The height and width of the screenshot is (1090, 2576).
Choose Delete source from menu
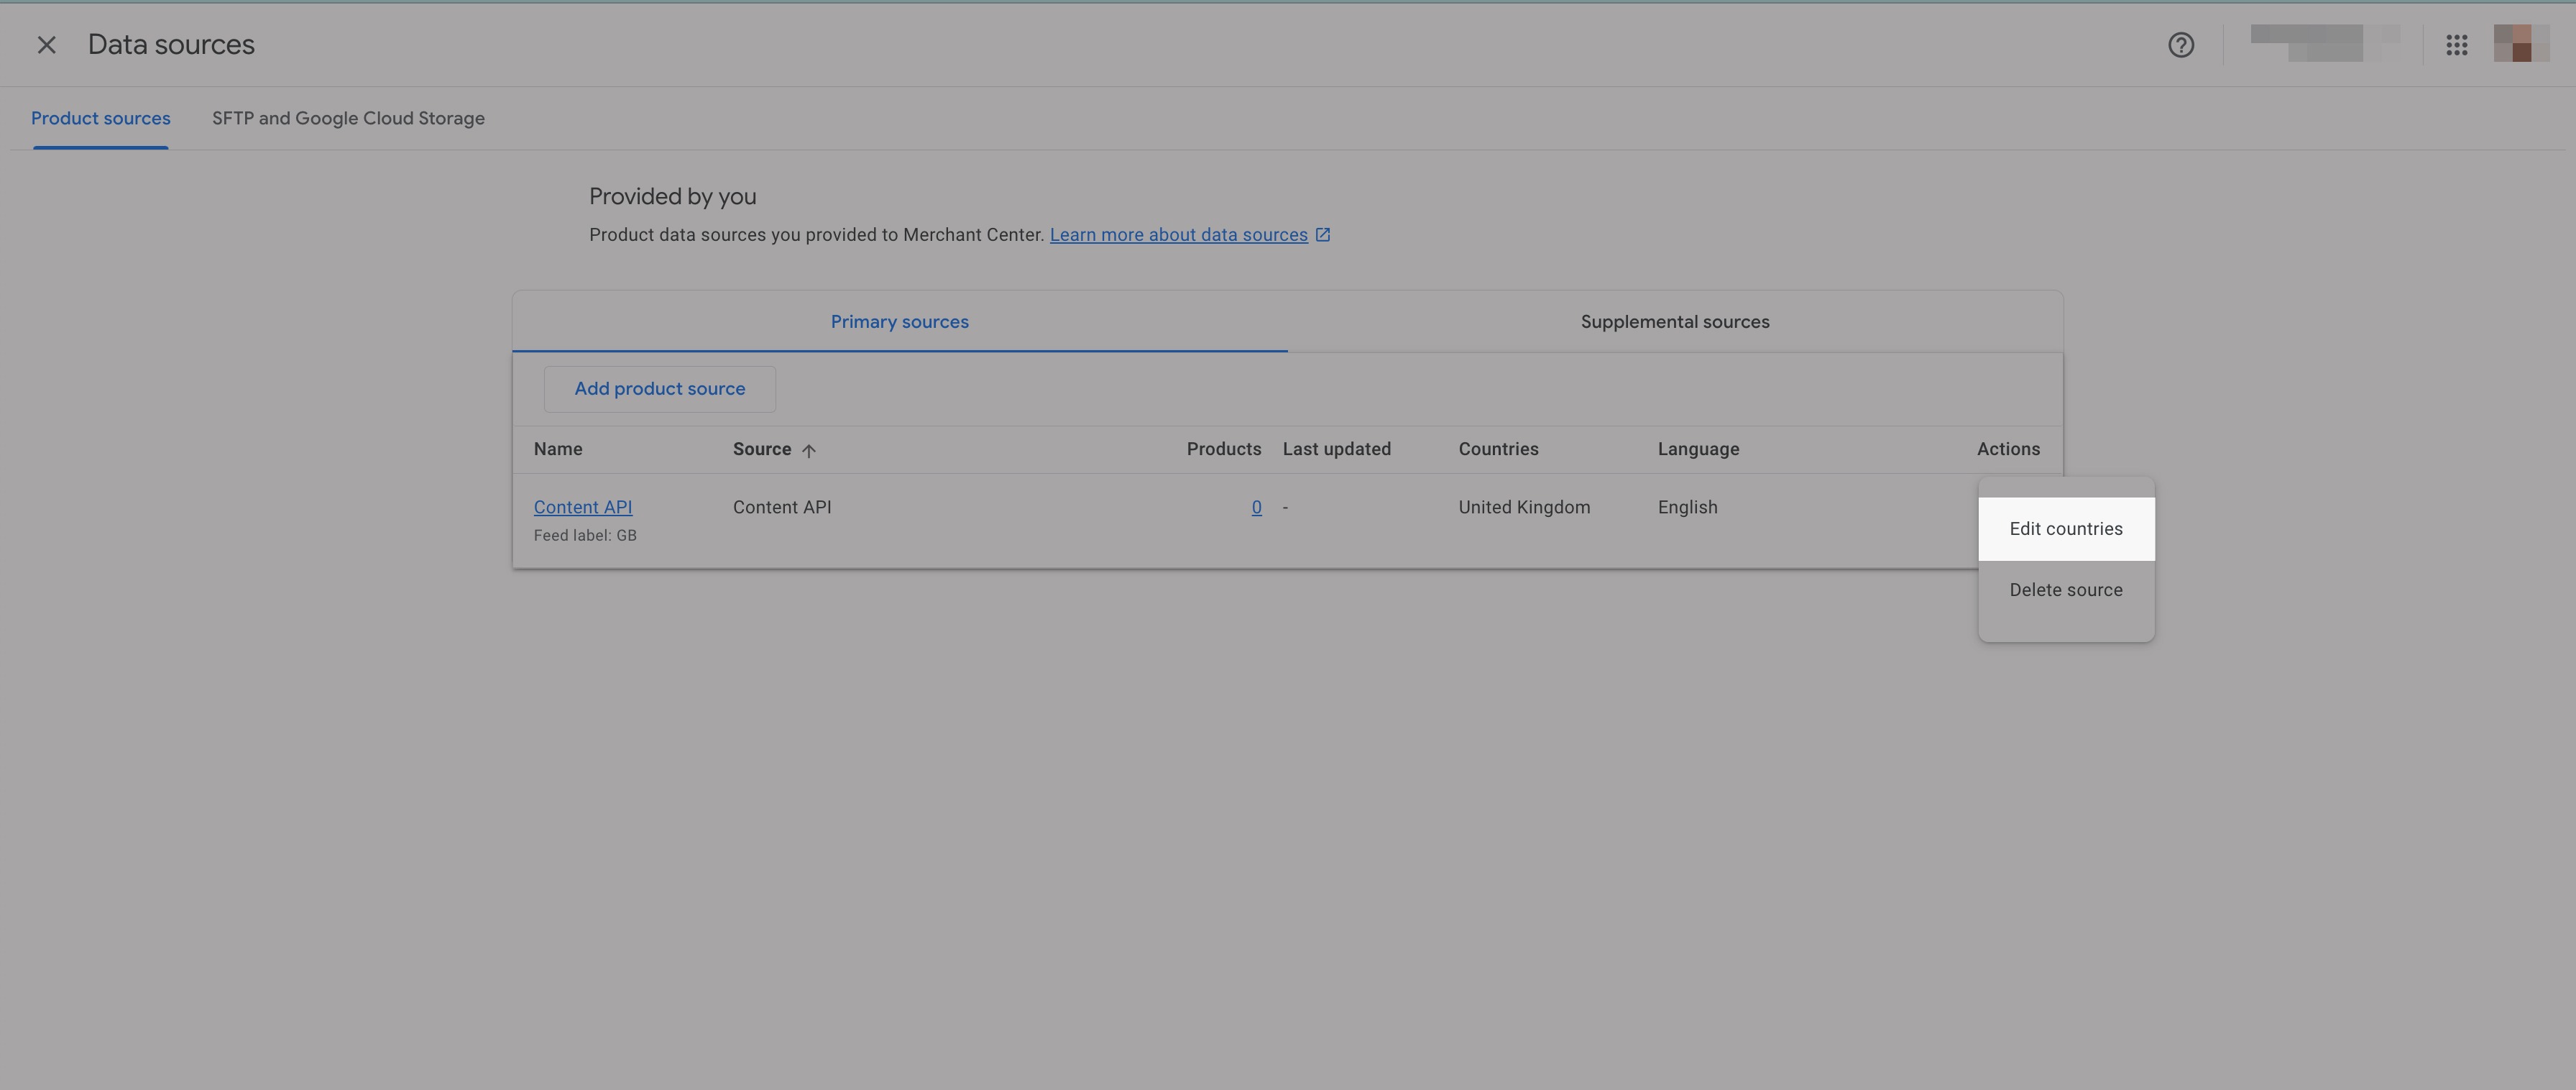[2066, 590]
